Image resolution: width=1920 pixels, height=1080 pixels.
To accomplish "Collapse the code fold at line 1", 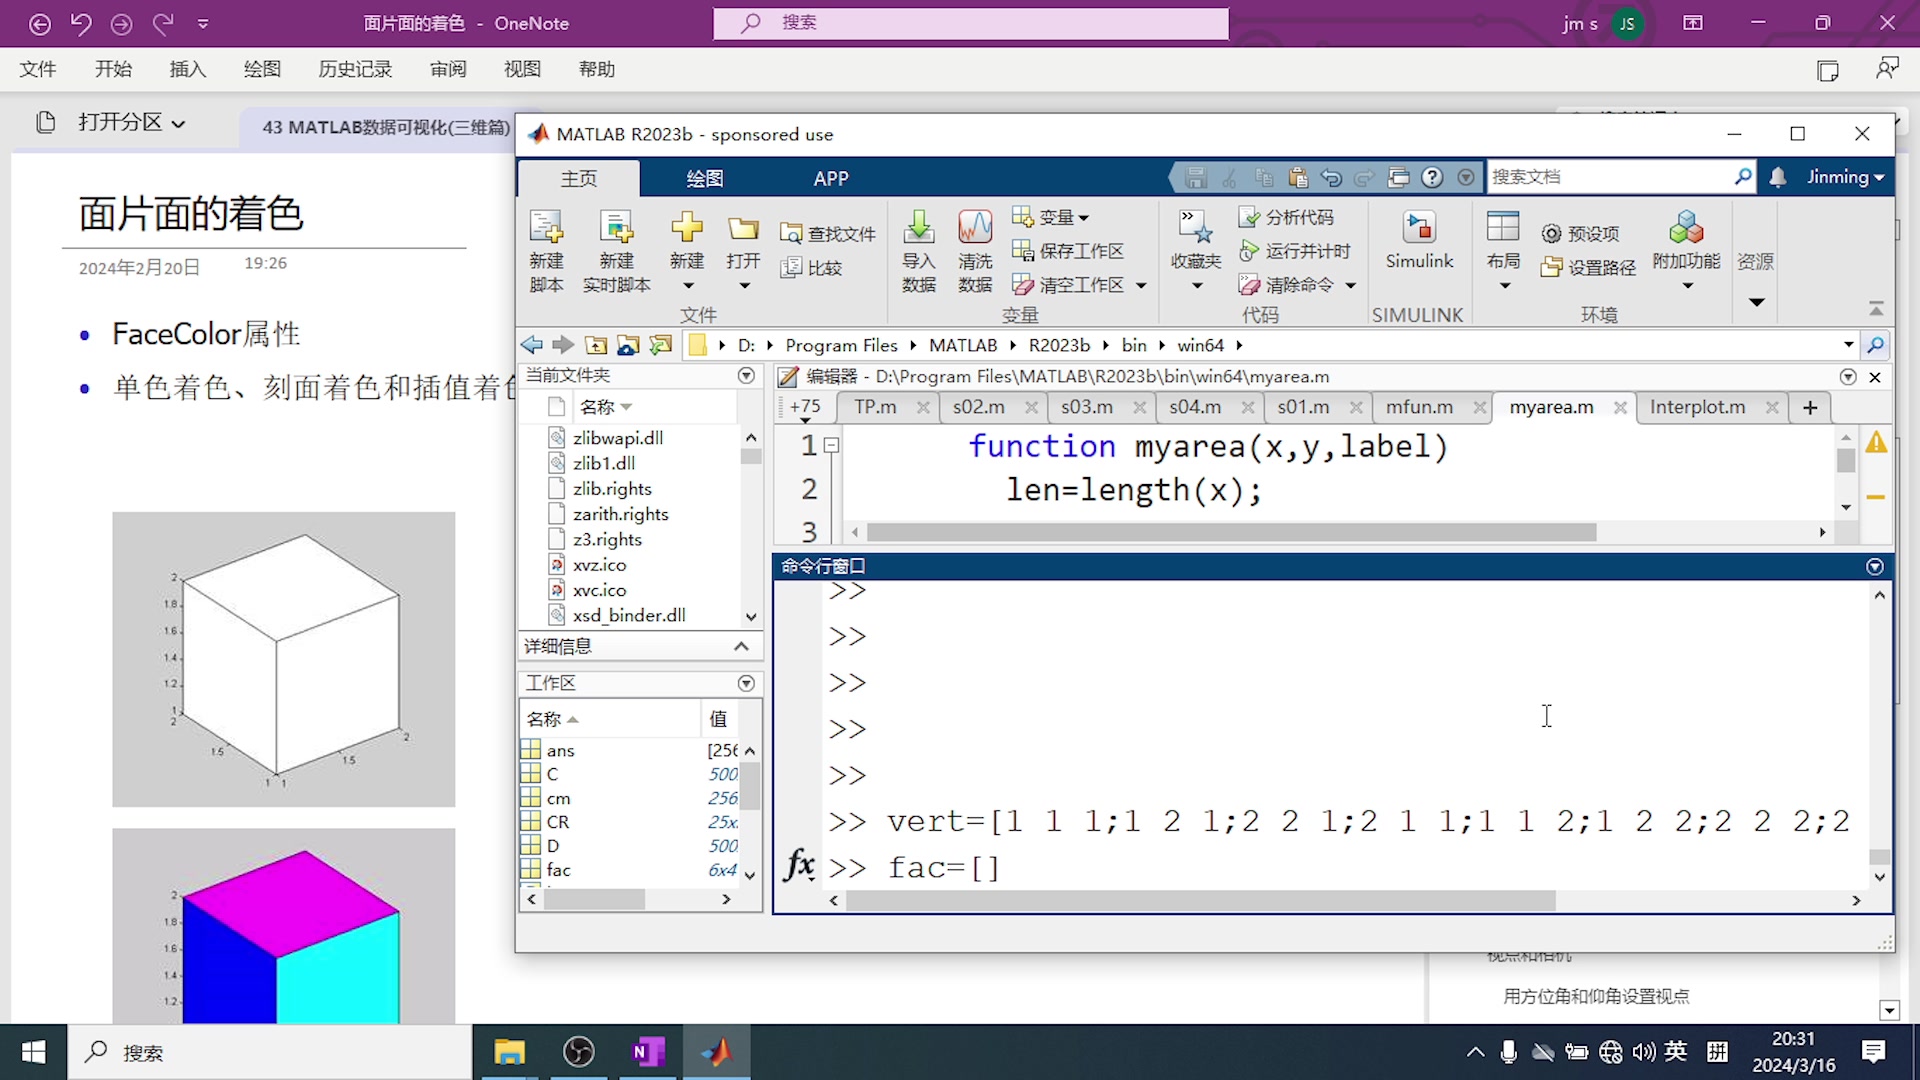I will (831, 446).
